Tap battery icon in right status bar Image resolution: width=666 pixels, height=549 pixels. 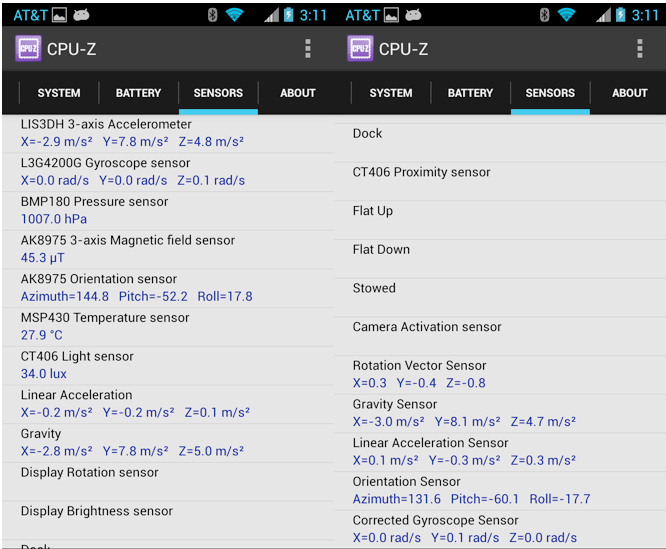coord(621,15)
